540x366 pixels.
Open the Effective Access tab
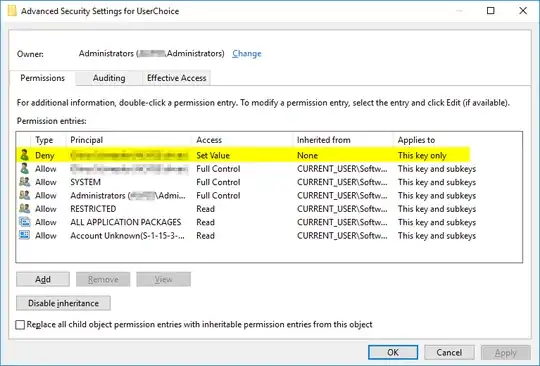click(176, 78)
